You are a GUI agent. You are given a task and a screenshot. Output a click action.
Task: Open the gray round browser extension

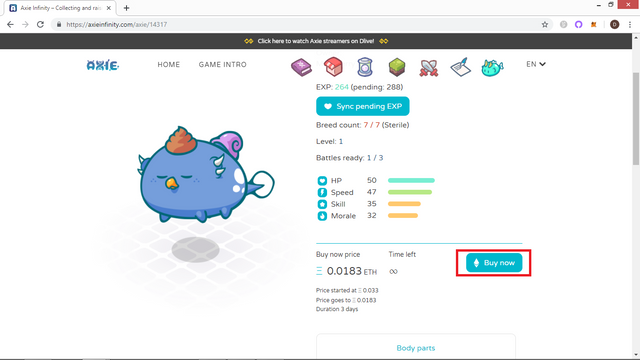(x=563, y=24)
